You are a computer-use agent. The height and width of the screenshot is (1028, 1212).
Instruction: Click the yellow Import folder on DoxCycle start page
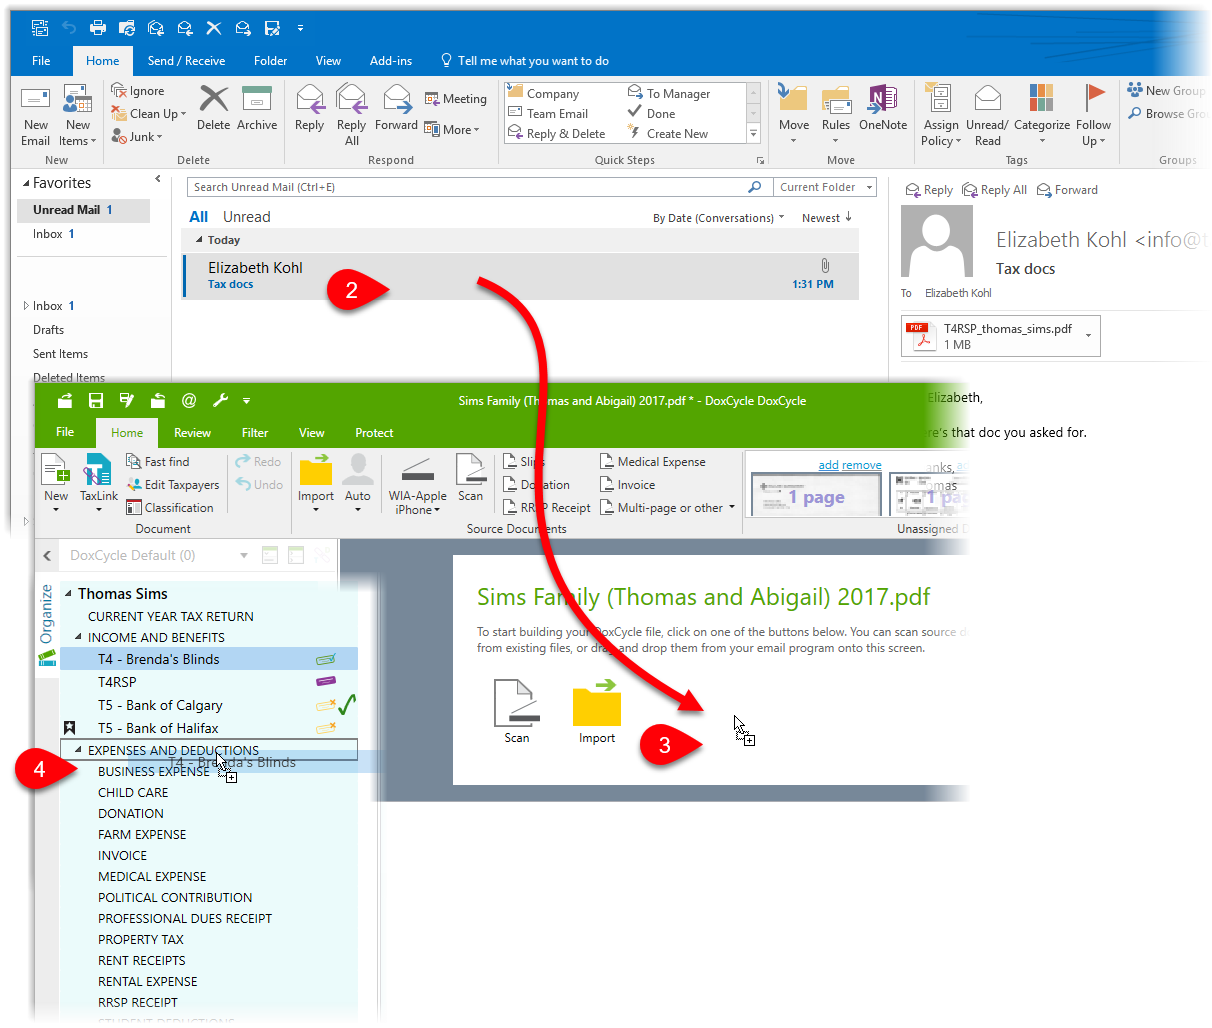pyautogui.click(x=597, y=711)
